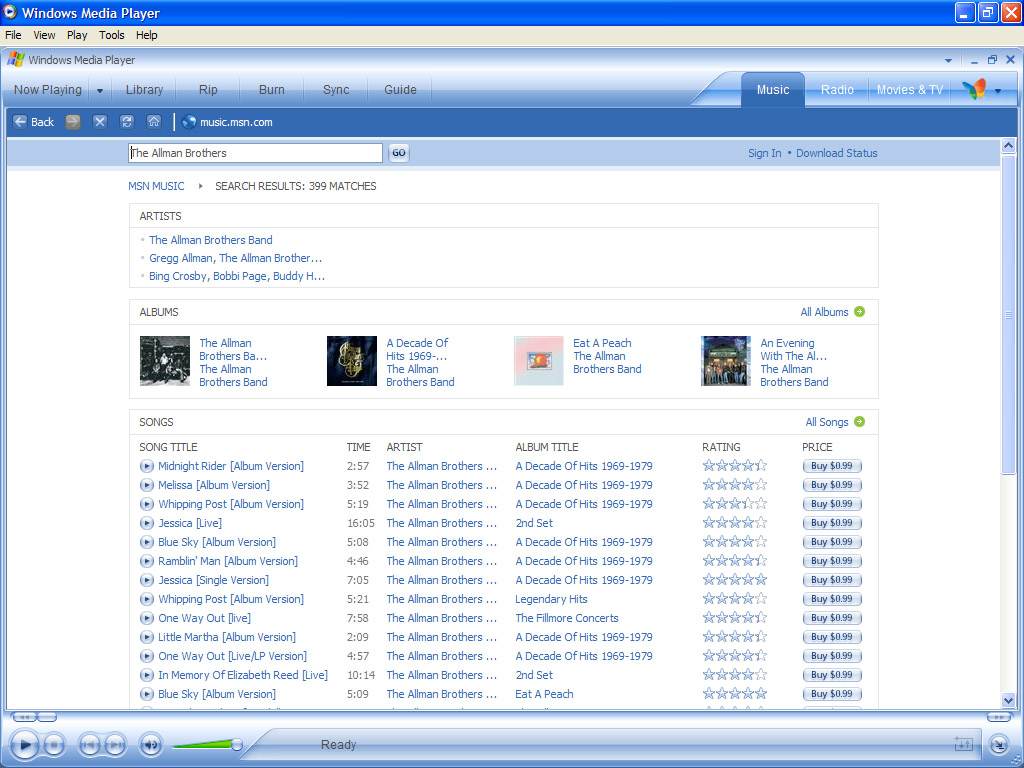Image resolution: width=1024 pixels, height=768 pixels.
Task: Mute the player sound
Action: (x=151, y=744)
